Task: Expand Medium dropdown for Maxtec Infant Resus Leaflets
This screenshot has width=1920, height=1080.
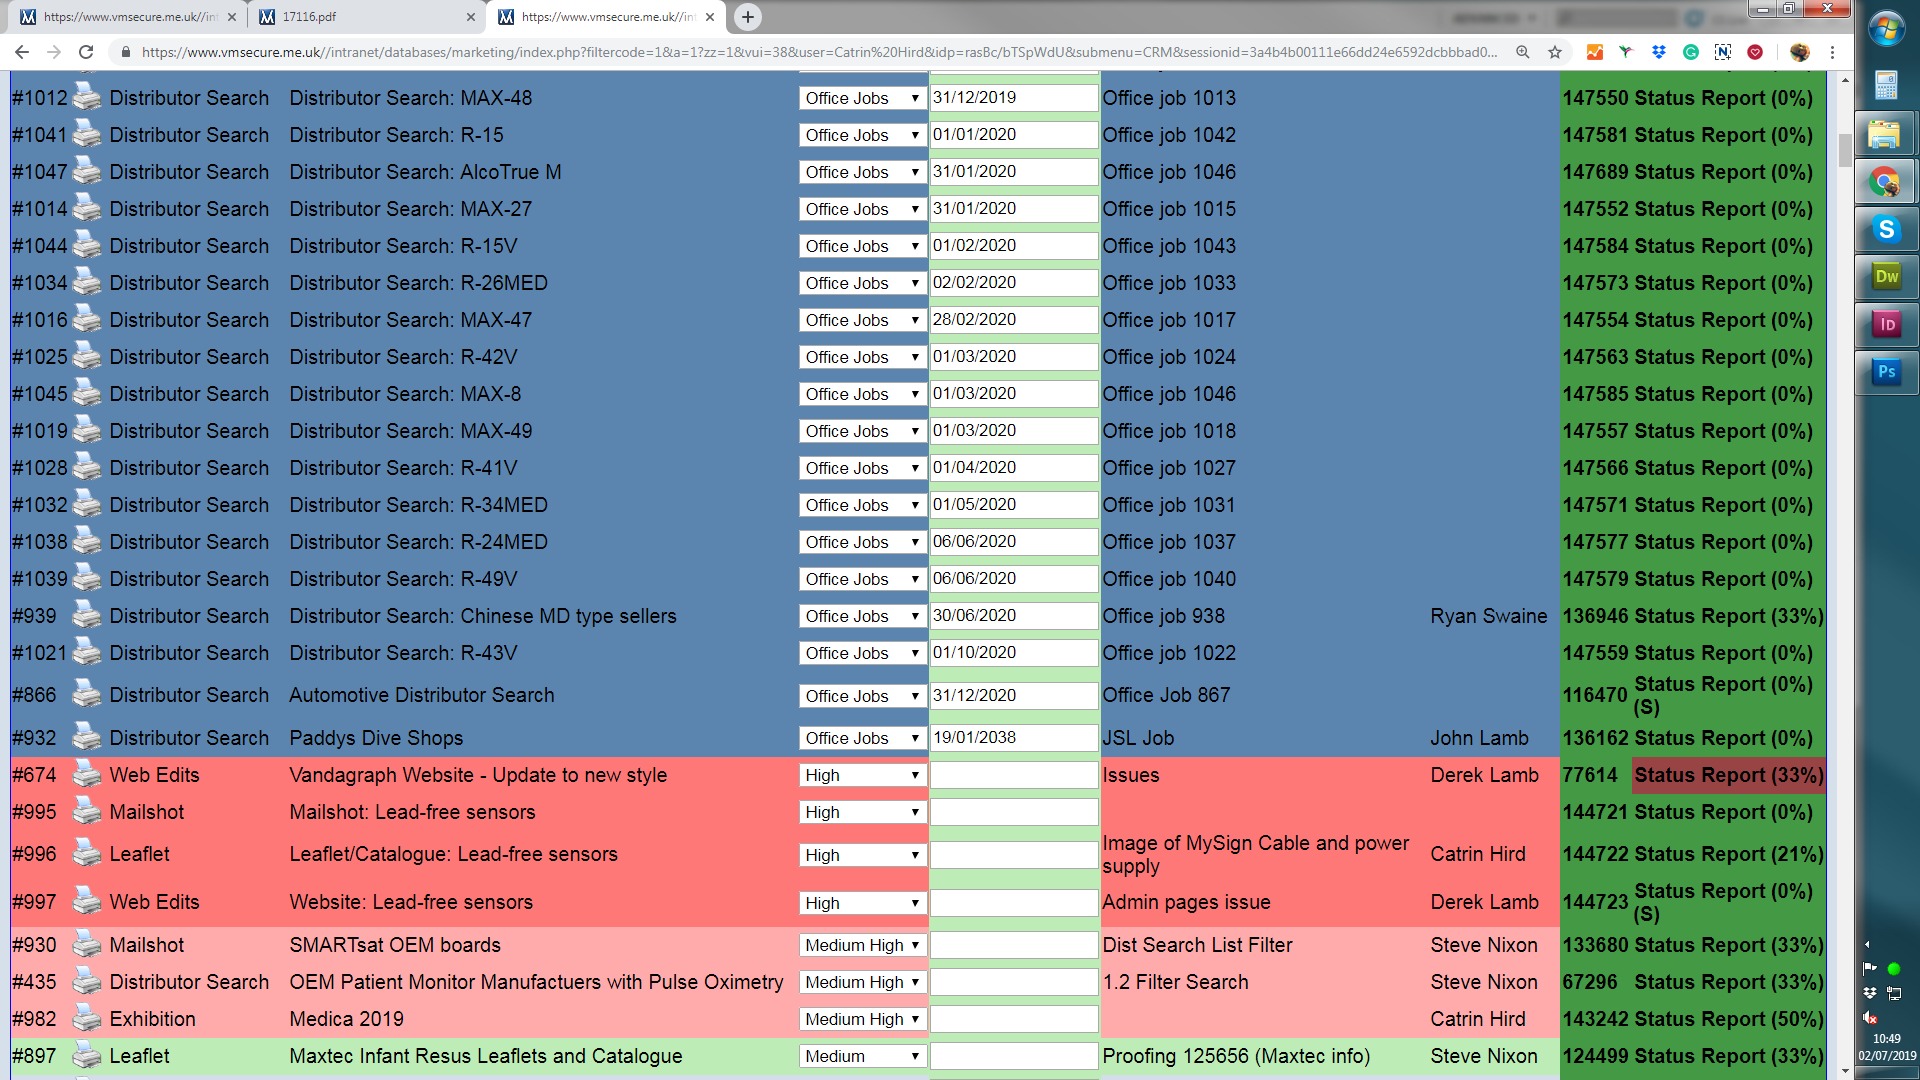Action: (862, 1056)
